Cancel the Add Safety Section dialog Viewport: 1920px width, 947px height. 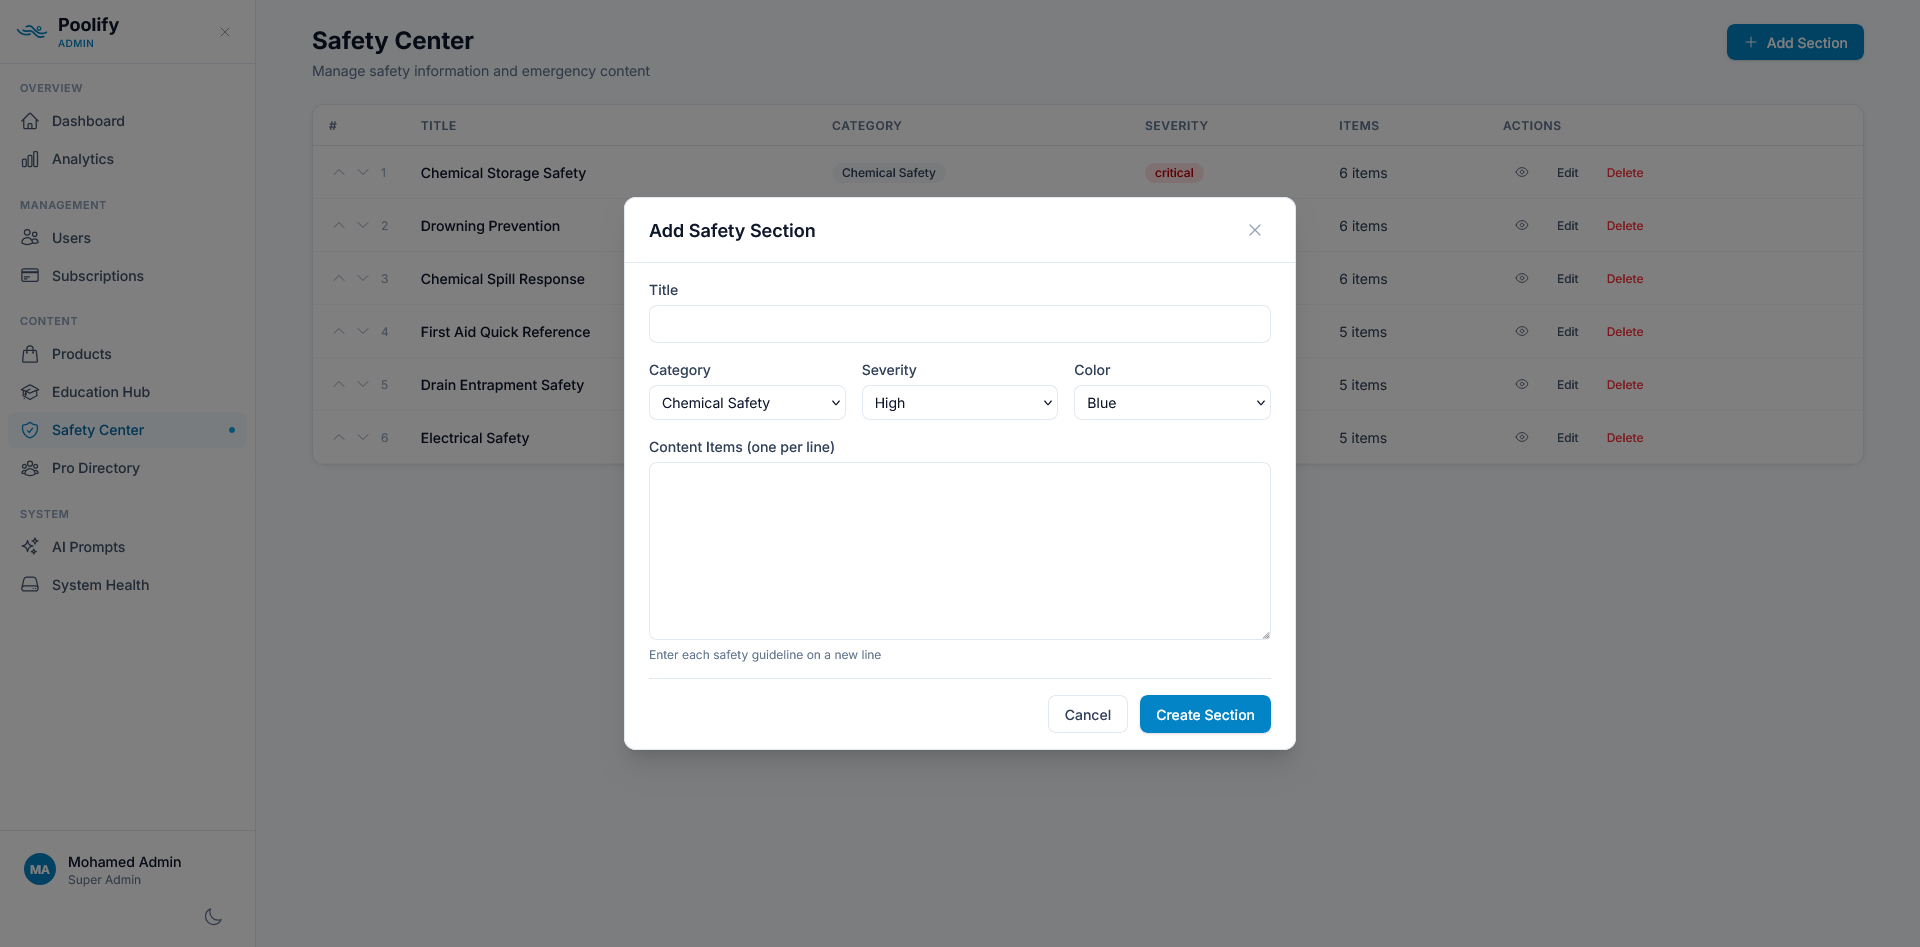[1088, 715]
